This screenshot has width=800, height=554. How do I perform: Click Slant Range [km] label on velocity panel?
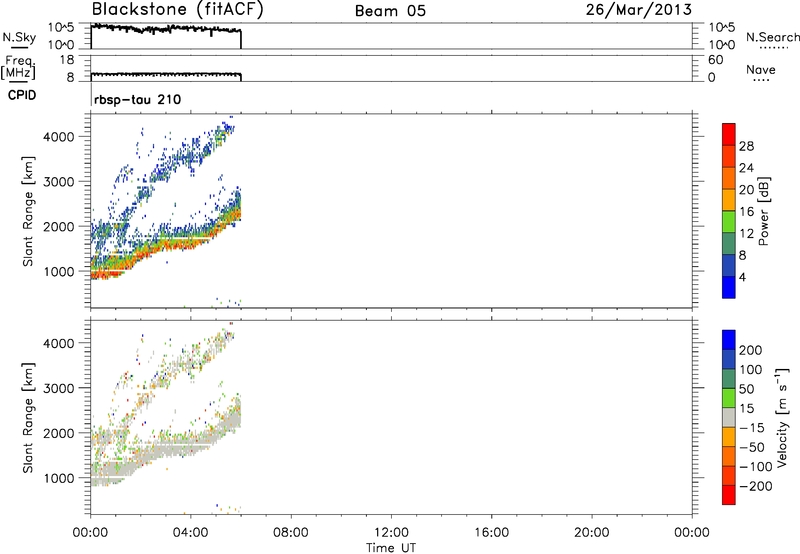28,418
